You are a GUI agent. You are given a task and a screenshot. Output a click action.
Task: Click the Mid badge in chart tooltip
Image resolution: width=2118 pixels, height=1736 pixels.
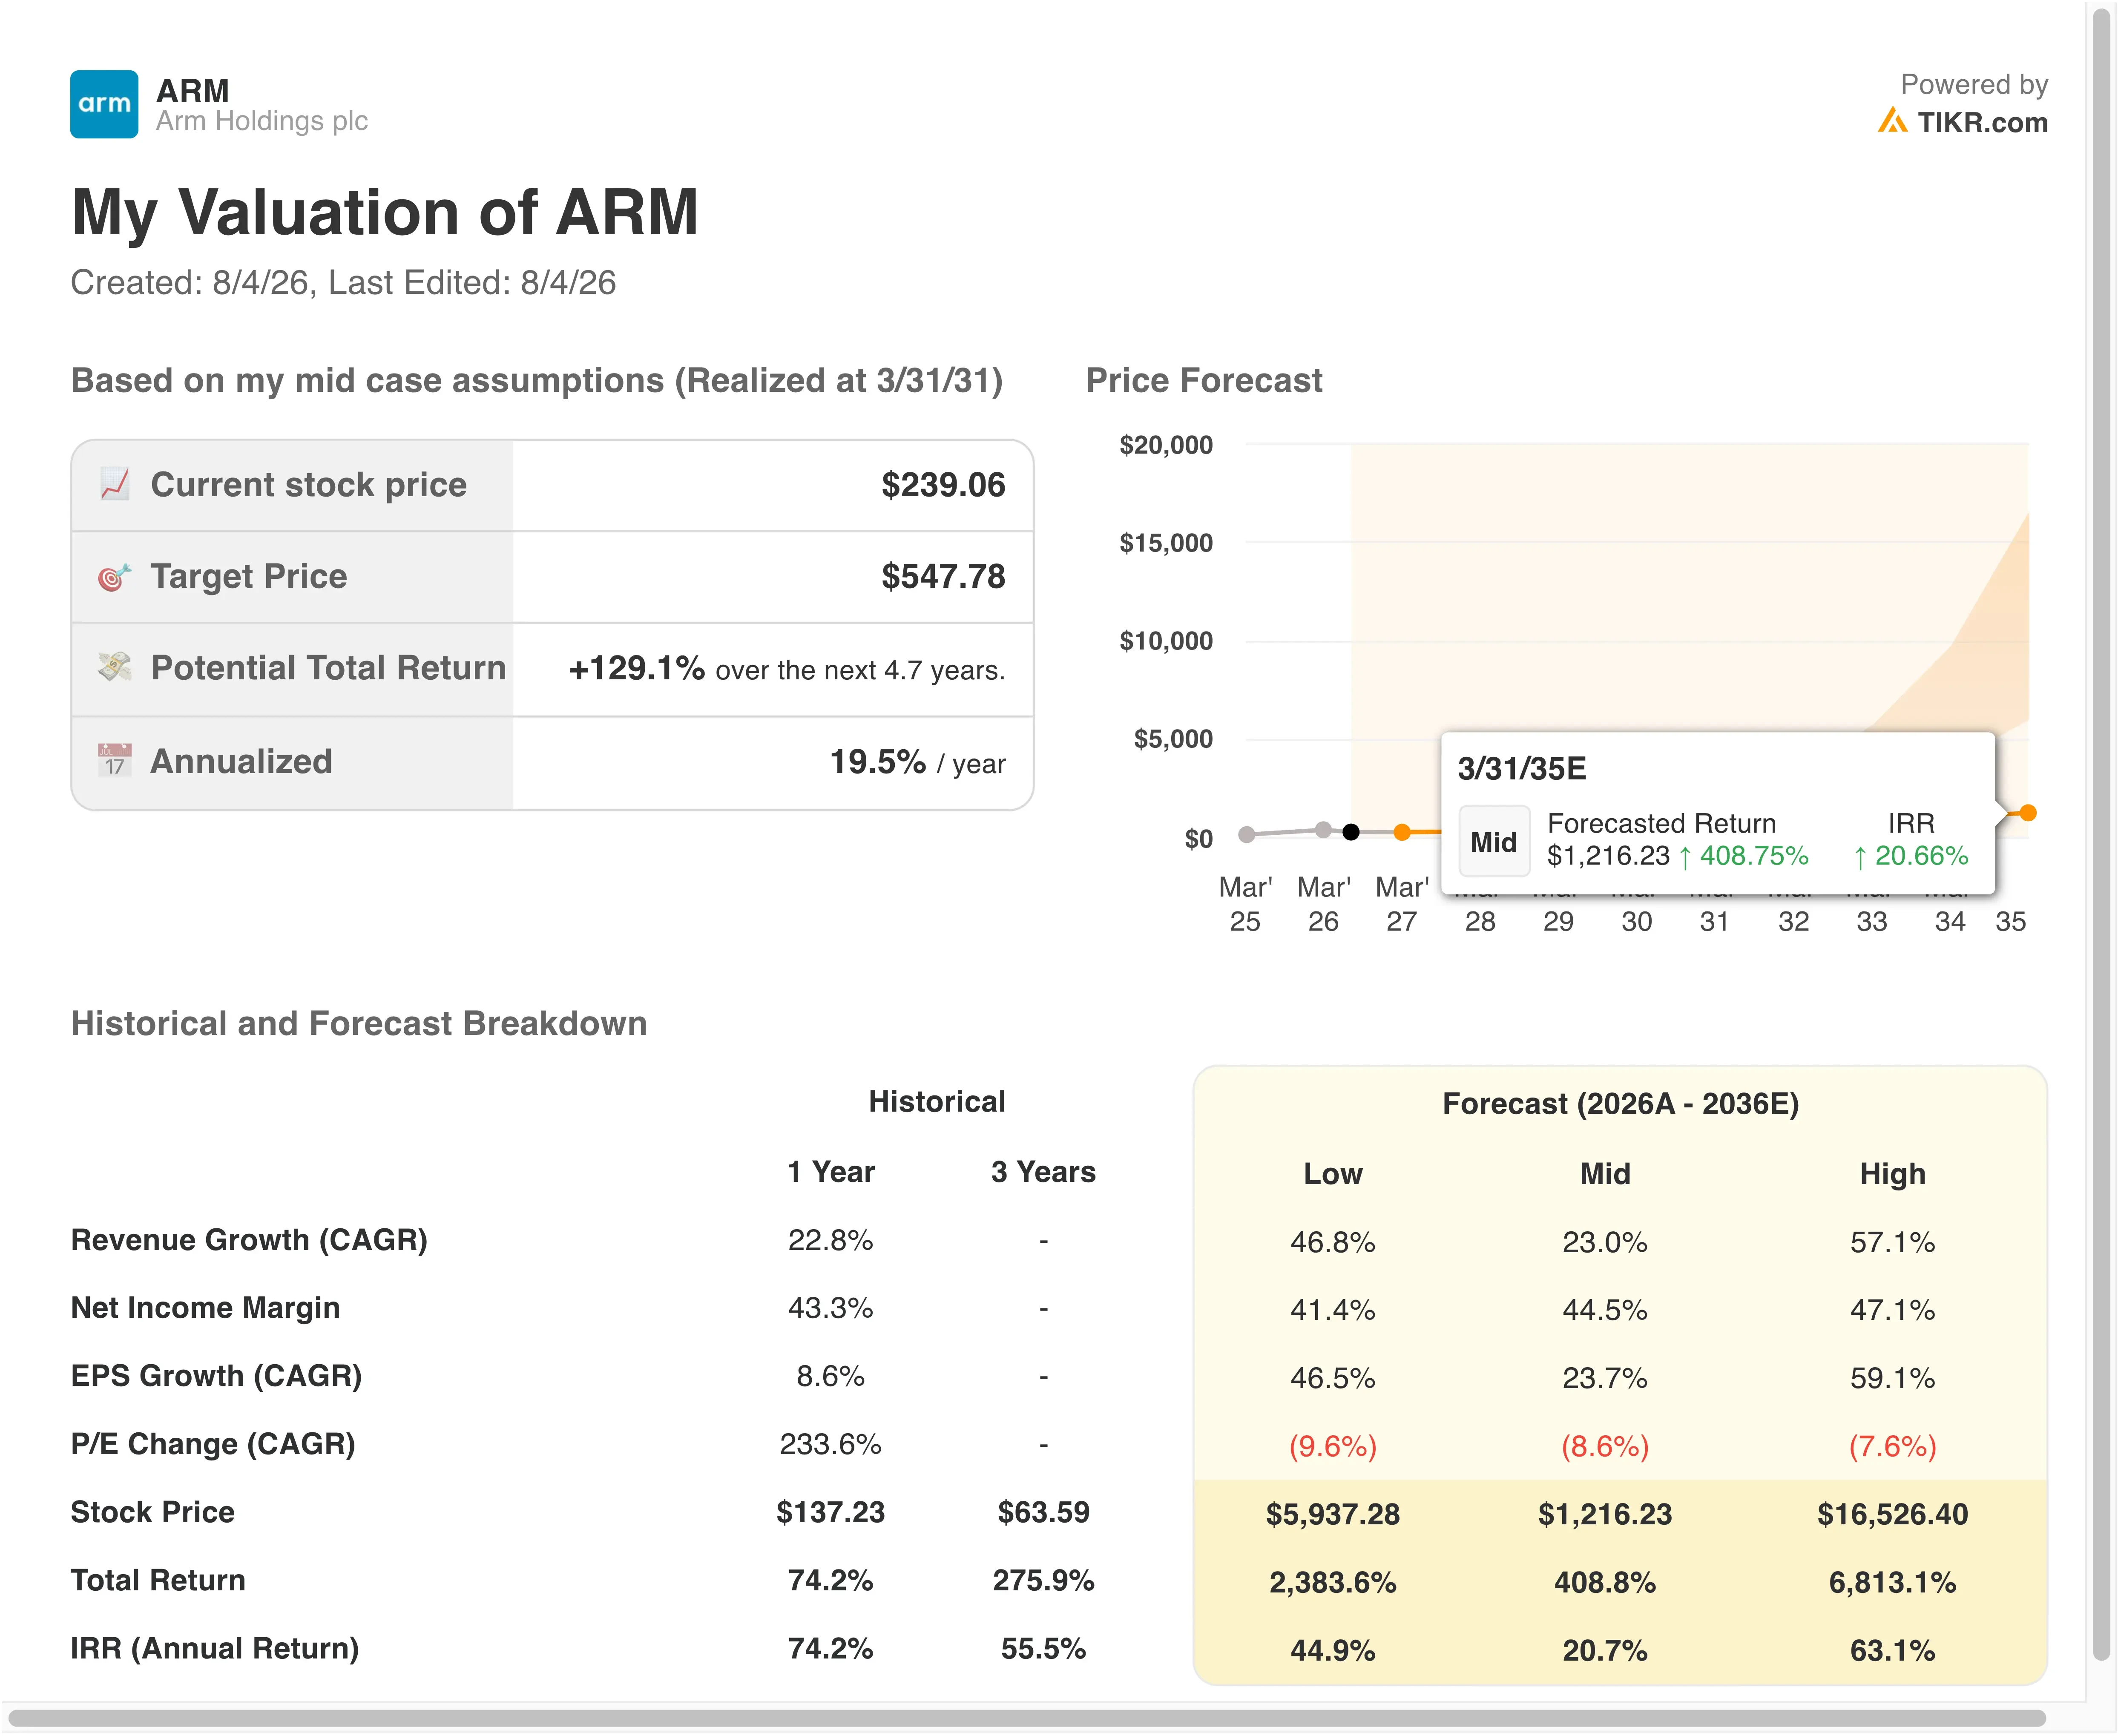1493,841
